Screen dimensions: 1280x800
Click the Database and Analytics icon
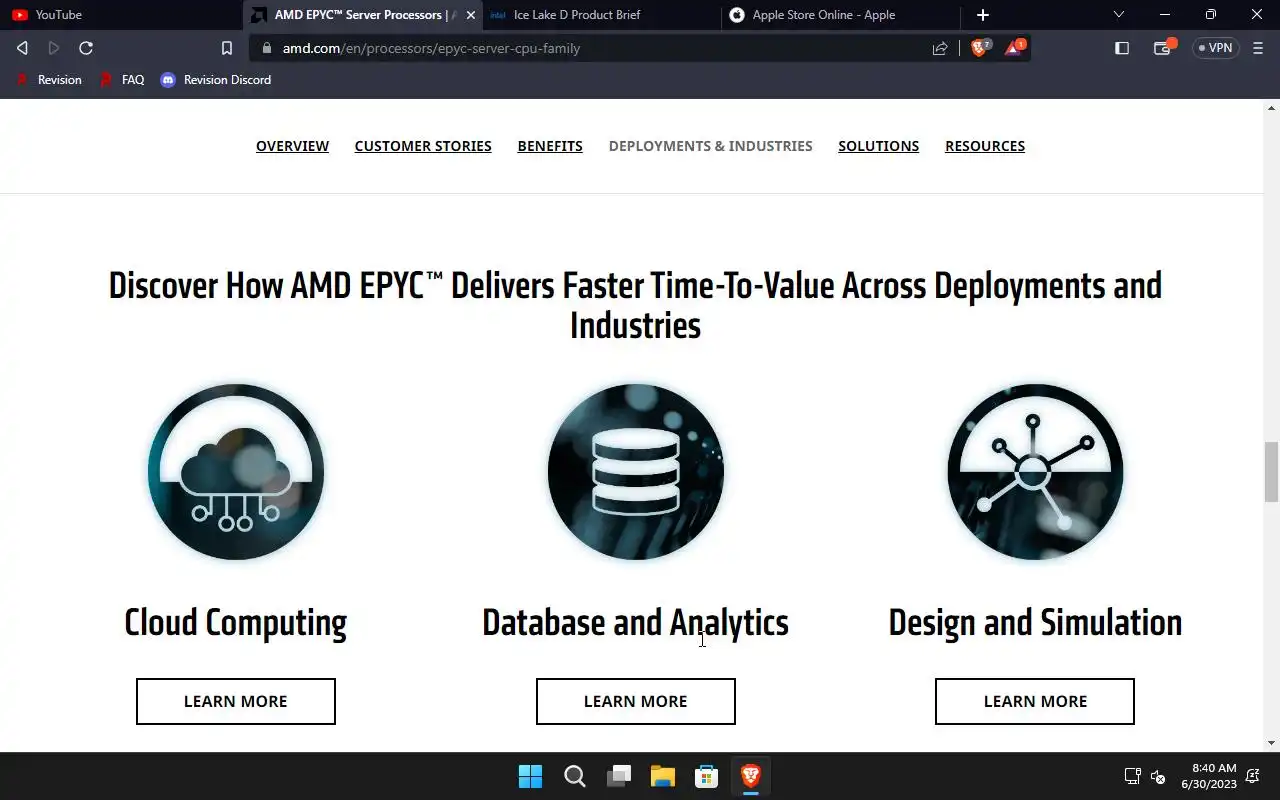[x=636, y=472]
